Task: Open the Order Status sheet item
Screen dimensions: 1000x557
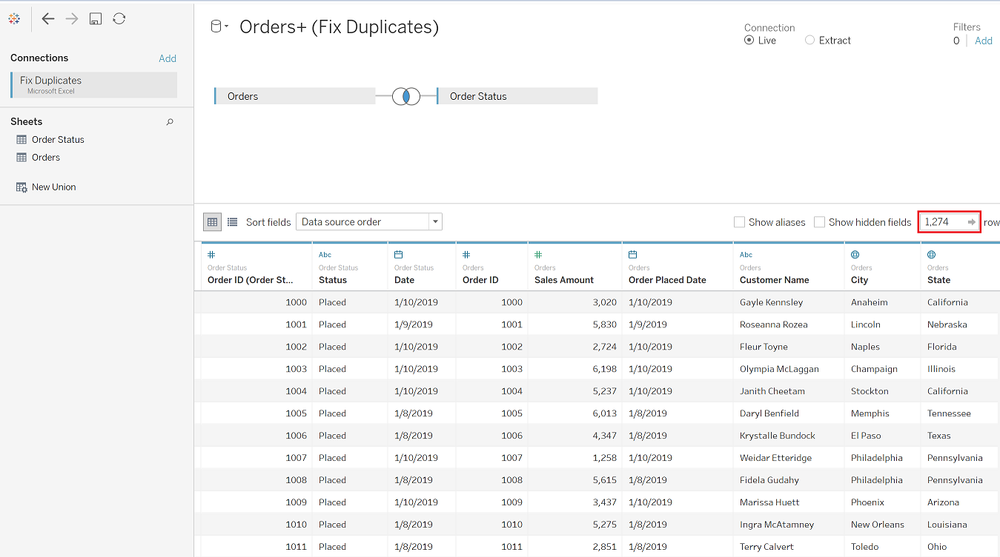Action: pyautogui.click(x=58, y=140)
